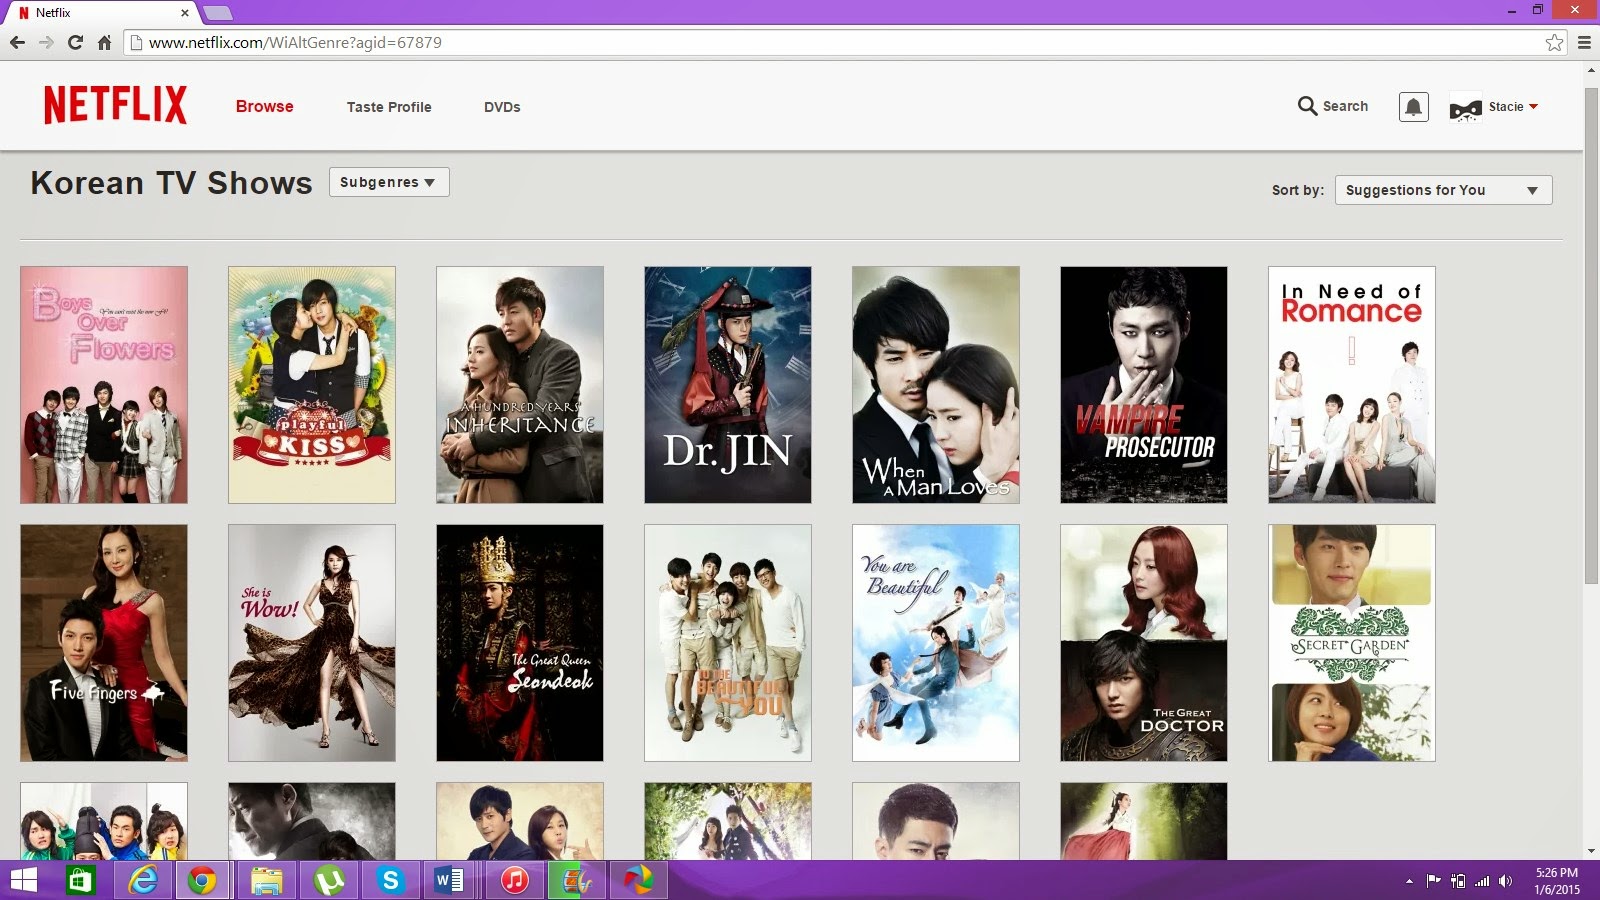Open Vampire Prosecutor poster
This screenshot has width=1600, height=900.
(x=1144, y=385)
